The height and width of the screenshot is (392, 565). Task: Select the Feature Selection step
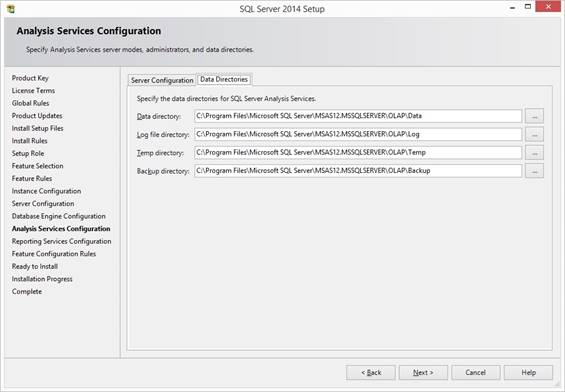pyautogui.click(x=37, y=166)
